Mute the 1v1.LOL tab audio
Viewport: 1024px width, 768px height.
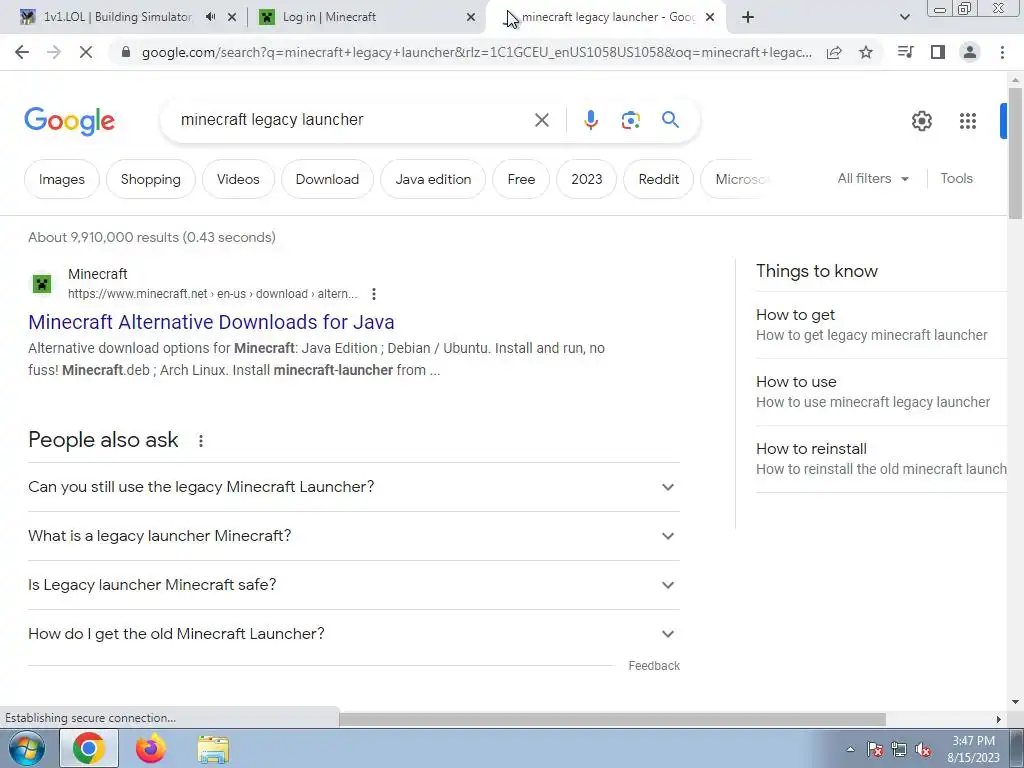point(210,17)
